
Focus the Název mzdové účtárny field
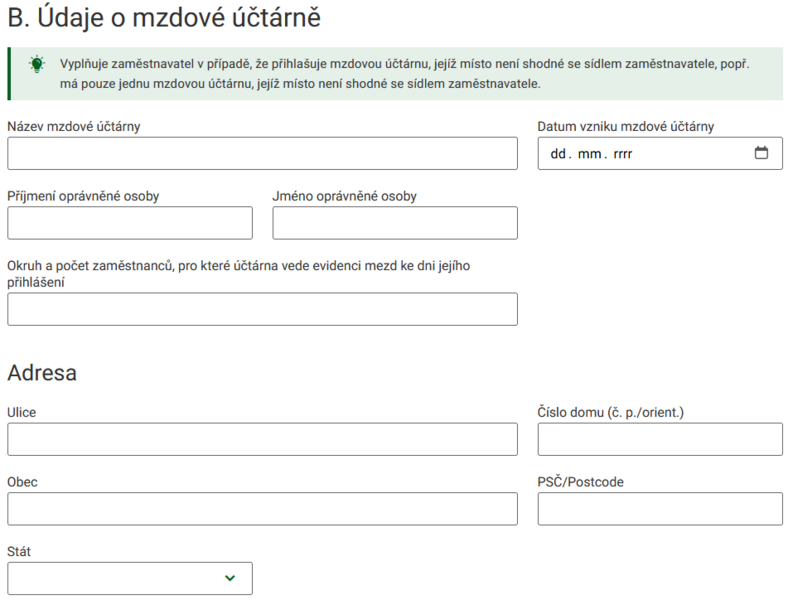pyautogui.click(x=262, y=153)
